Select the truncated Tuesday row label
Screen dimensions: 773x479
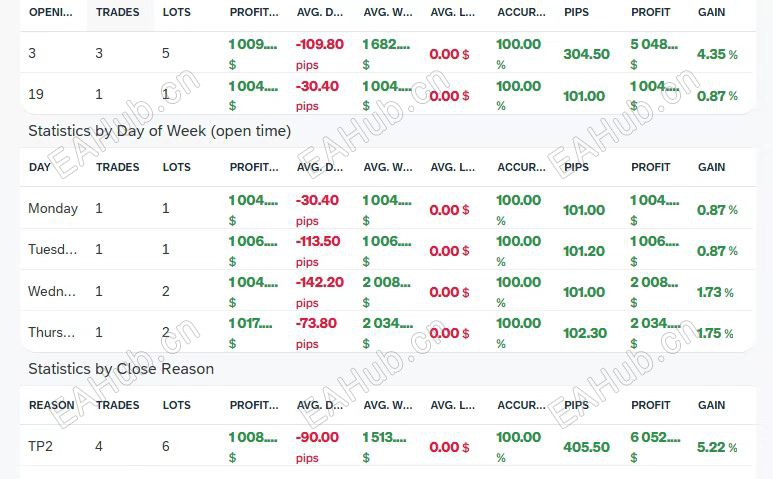click(52, 250)
